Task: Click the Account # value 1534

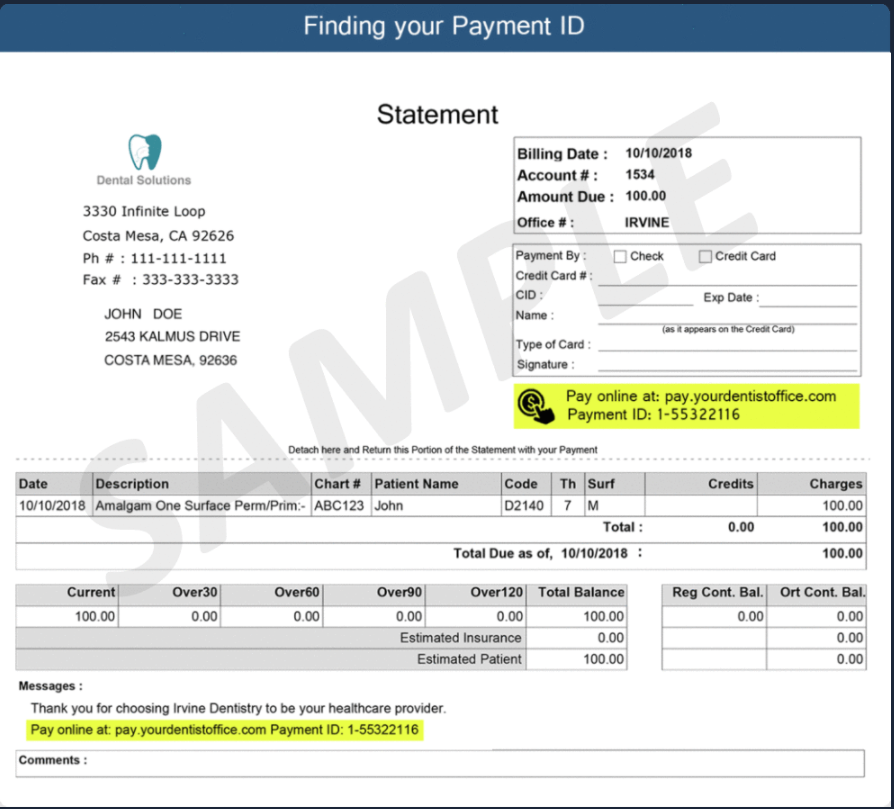Action: point(640,174)
